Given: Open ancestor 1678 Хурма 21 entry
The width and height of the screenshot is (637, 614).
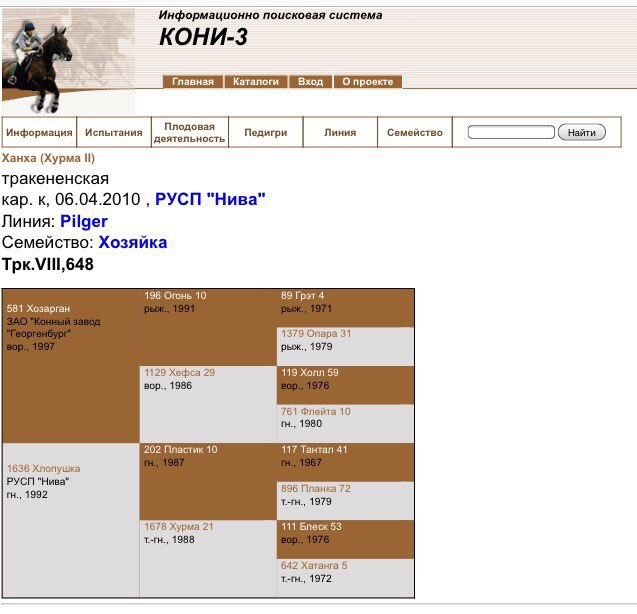Looking at the screenshot, I should tap(179, 526).
